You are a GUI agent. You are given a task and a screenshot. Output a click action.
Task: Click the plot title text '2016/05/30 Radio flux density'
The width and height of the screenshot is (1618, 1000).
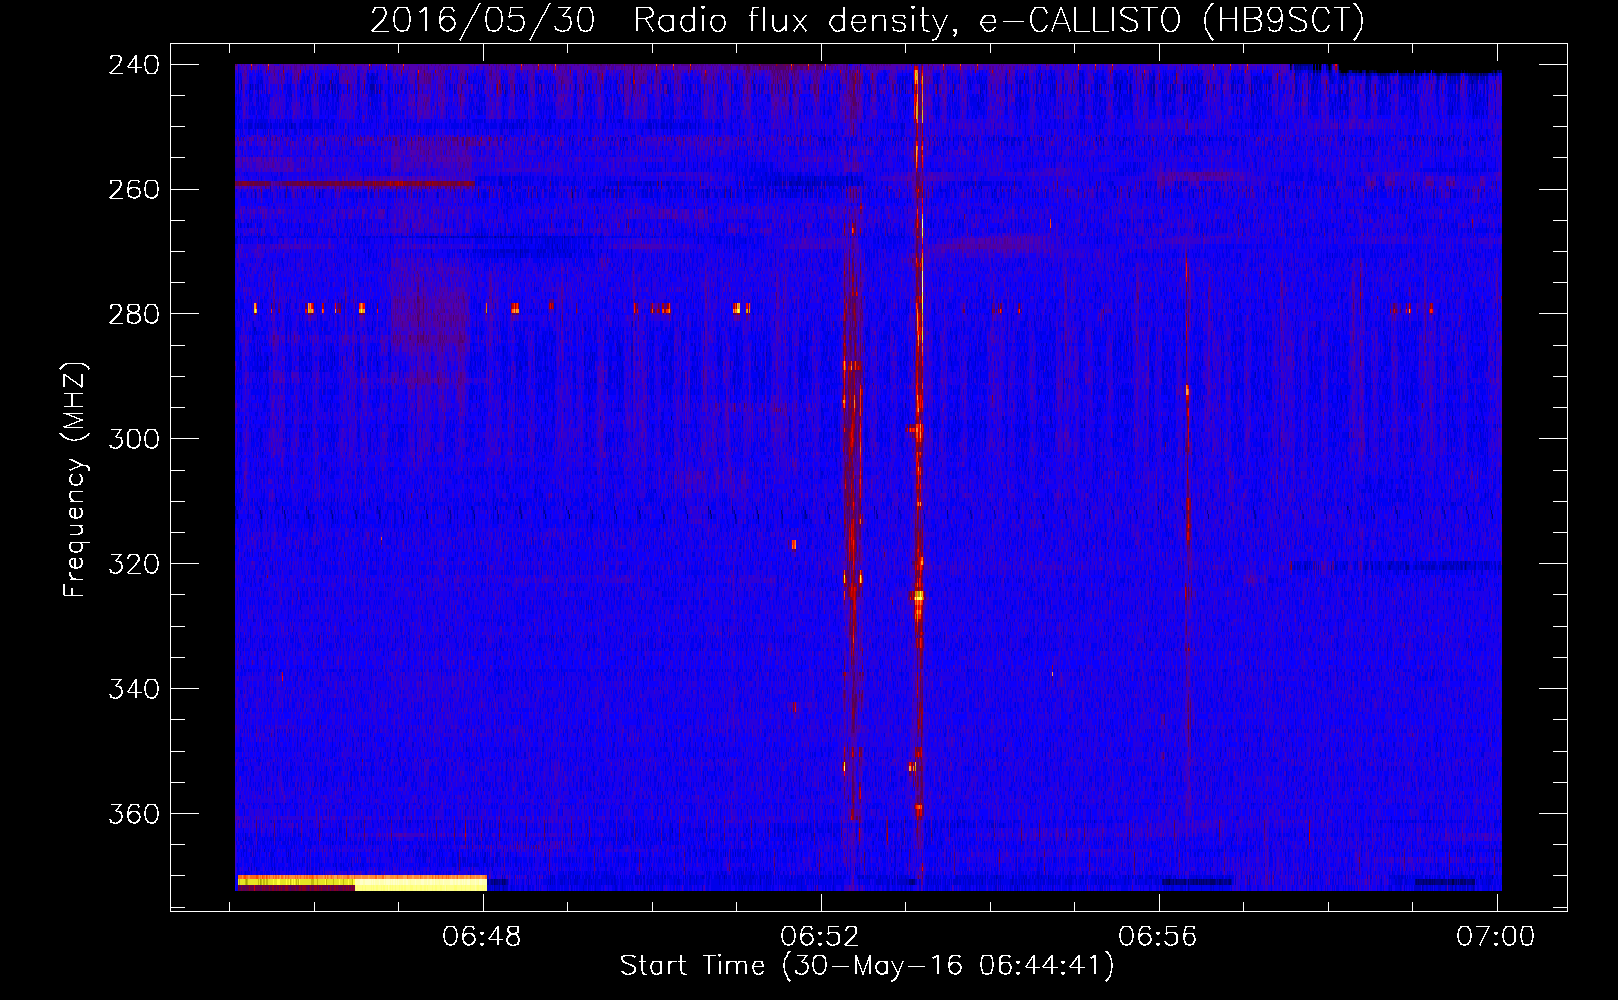[659, 20]
